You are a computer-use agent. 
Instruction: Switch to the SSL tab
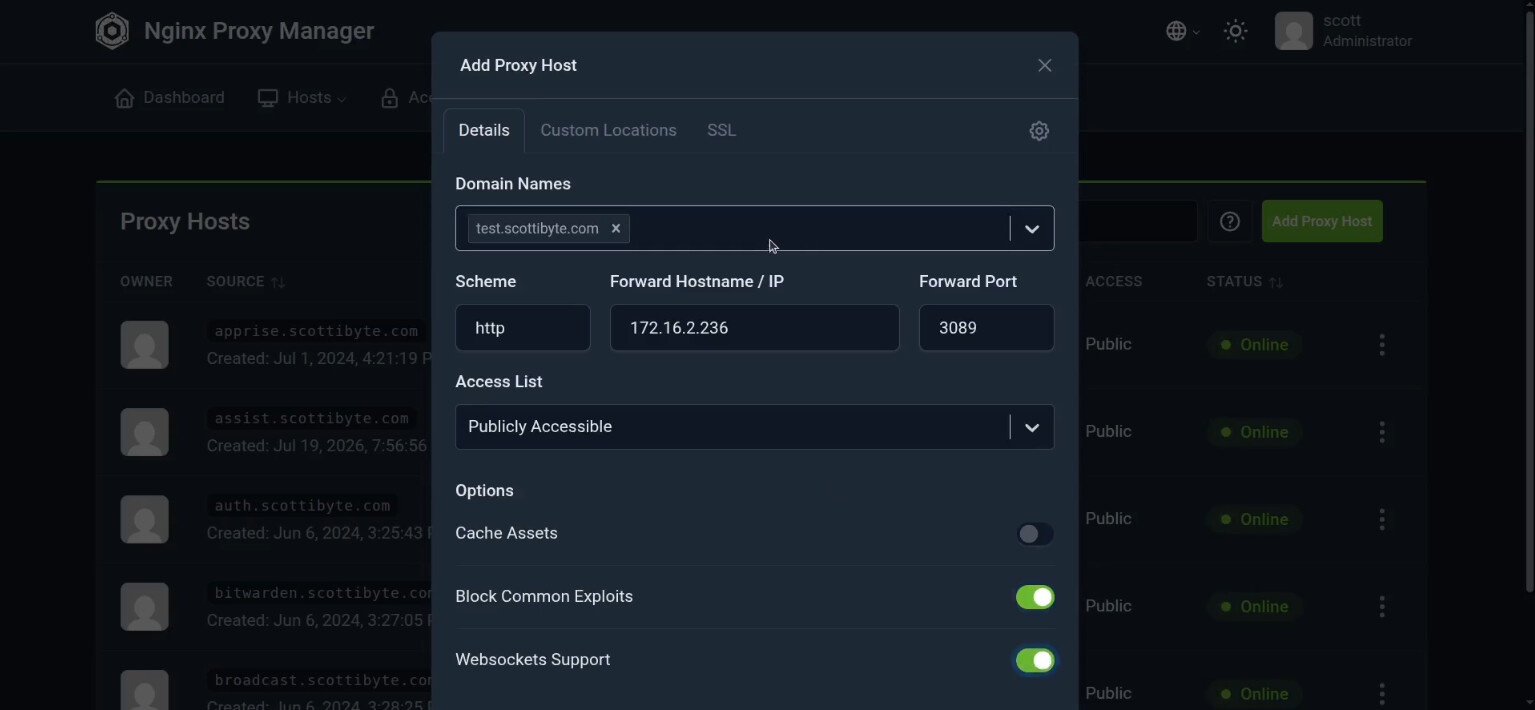[721, 130]
